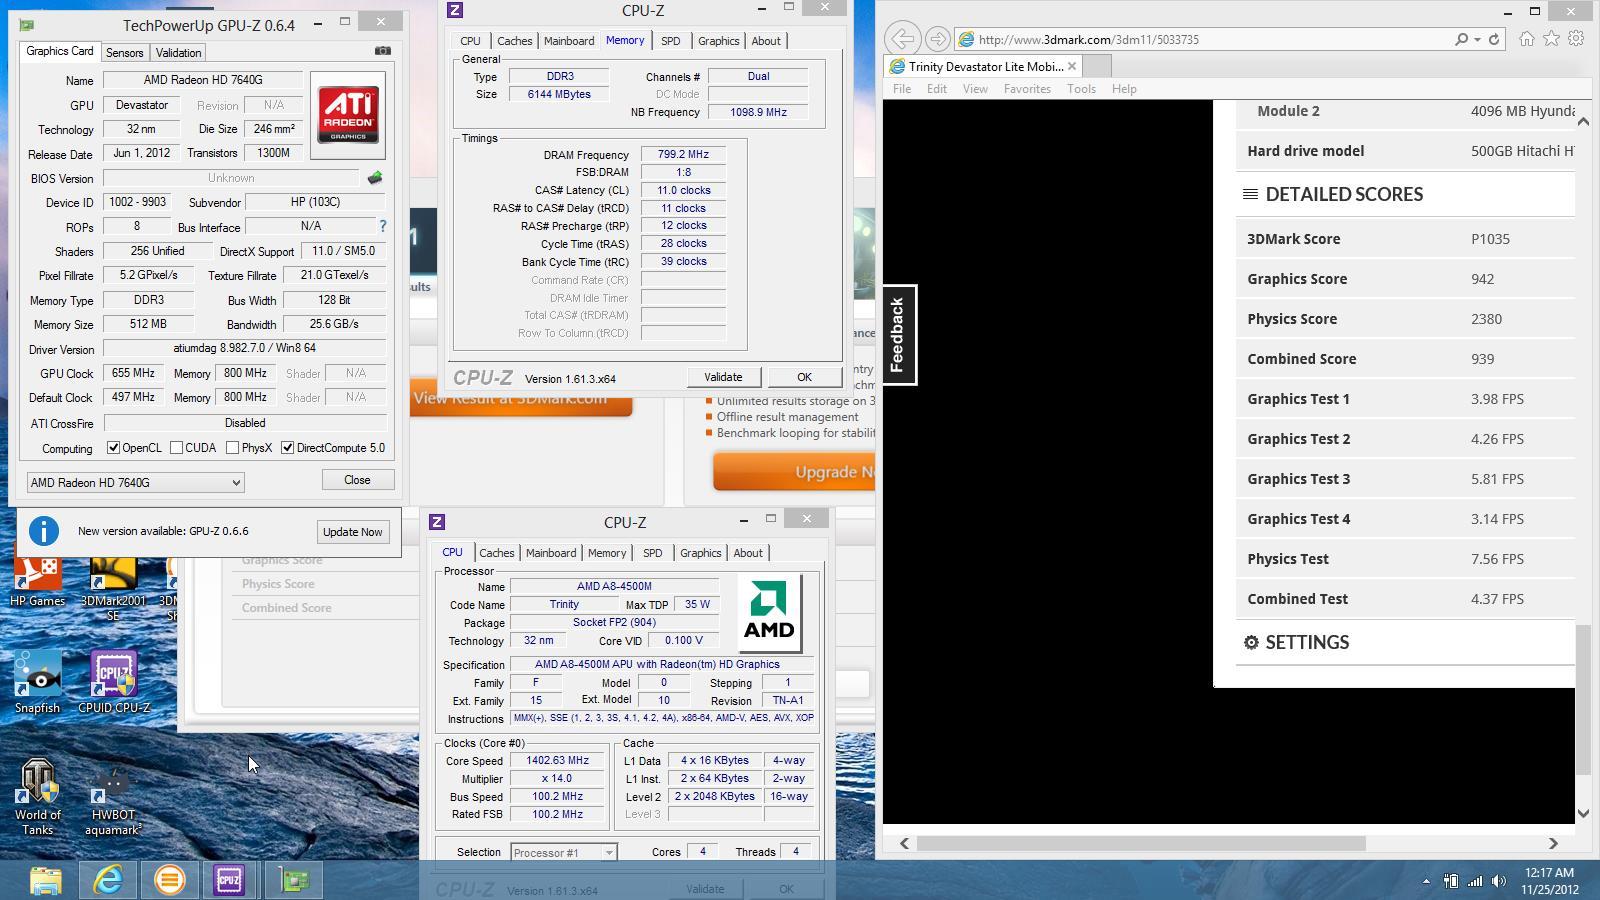This screenshot has height=900, width=1600.
Task: Click the search magnifier in IE address bar
Action: click(1462, 39)
